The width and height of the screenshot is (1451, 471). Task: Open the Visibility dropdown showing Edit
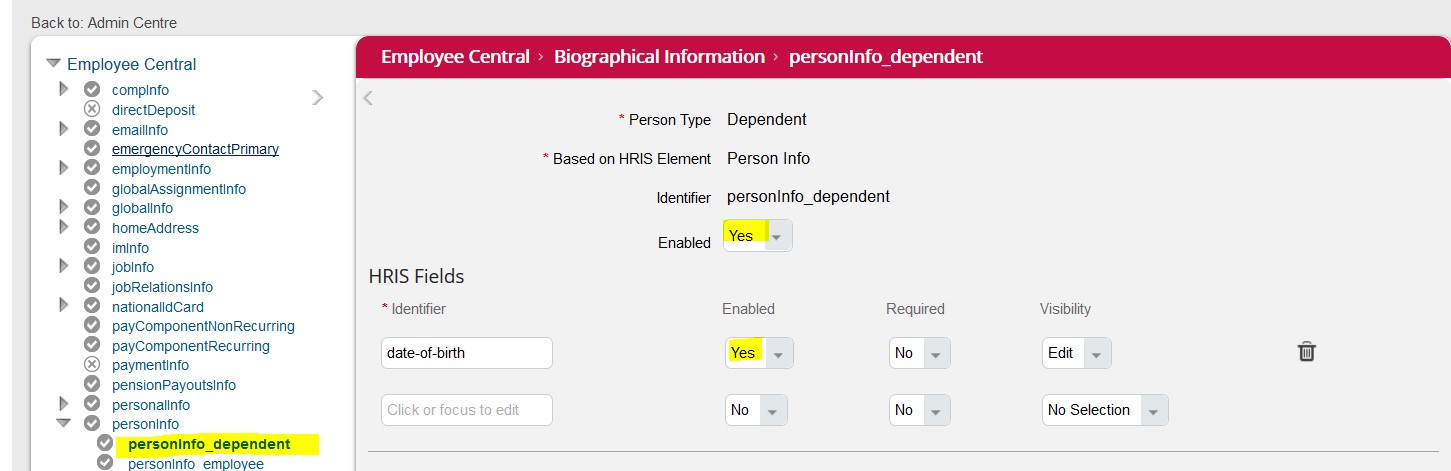tap(1076, 353)
